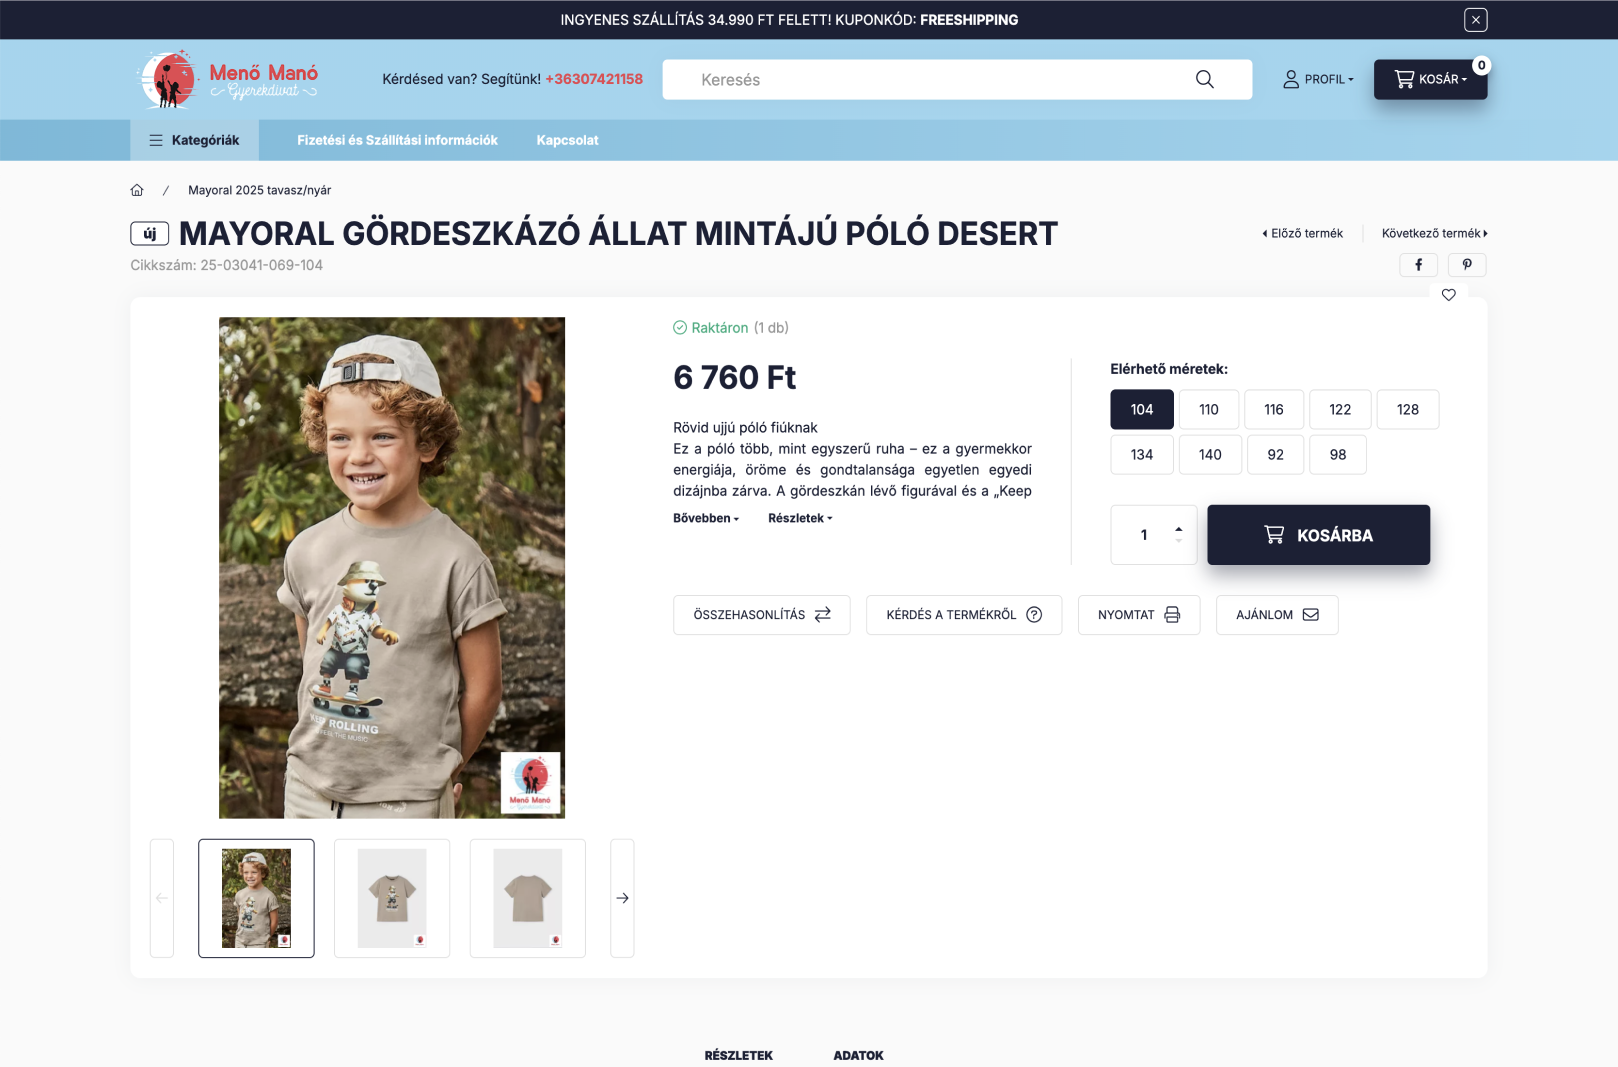This screenshot has width=1618, height=1067.
Task: Choose size 98 option
Action: click(1337, 454)
